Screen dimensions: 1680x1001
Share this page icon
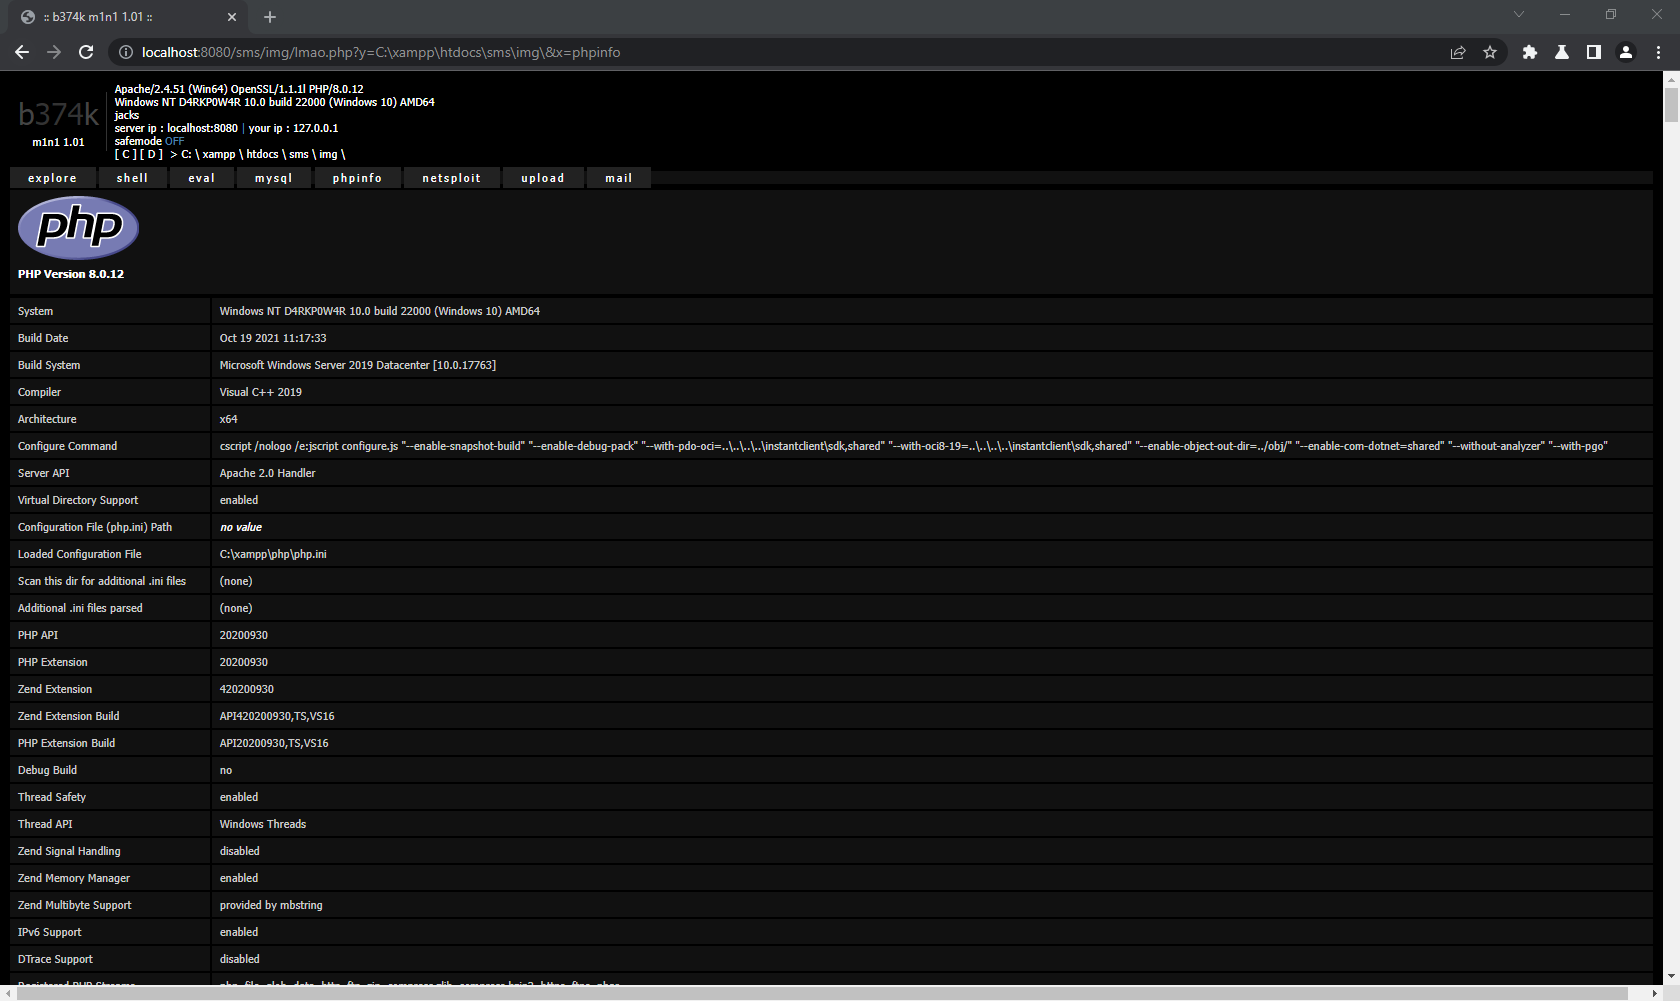coord(1458,52)
